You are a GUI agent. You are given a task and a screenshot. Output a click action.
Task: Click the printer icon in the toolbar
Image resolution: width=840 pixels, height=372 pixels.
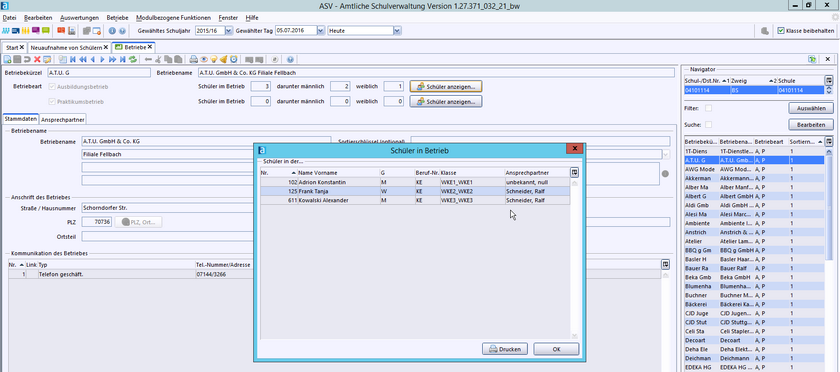click(193, 59)
